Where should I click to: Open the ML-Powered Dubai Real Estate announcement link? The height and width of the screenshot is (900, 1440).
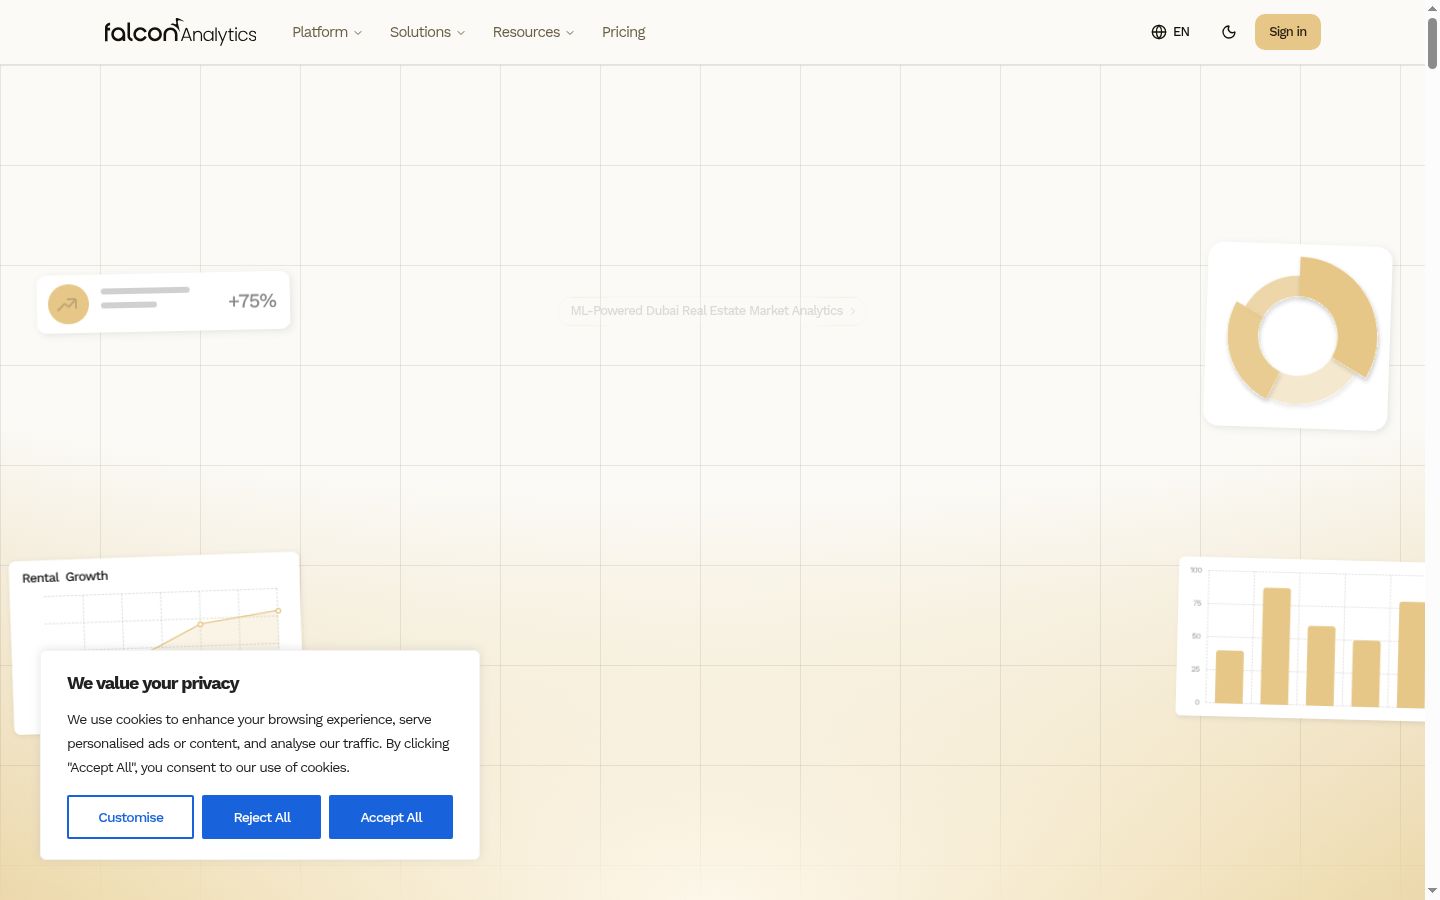(712, 311)
